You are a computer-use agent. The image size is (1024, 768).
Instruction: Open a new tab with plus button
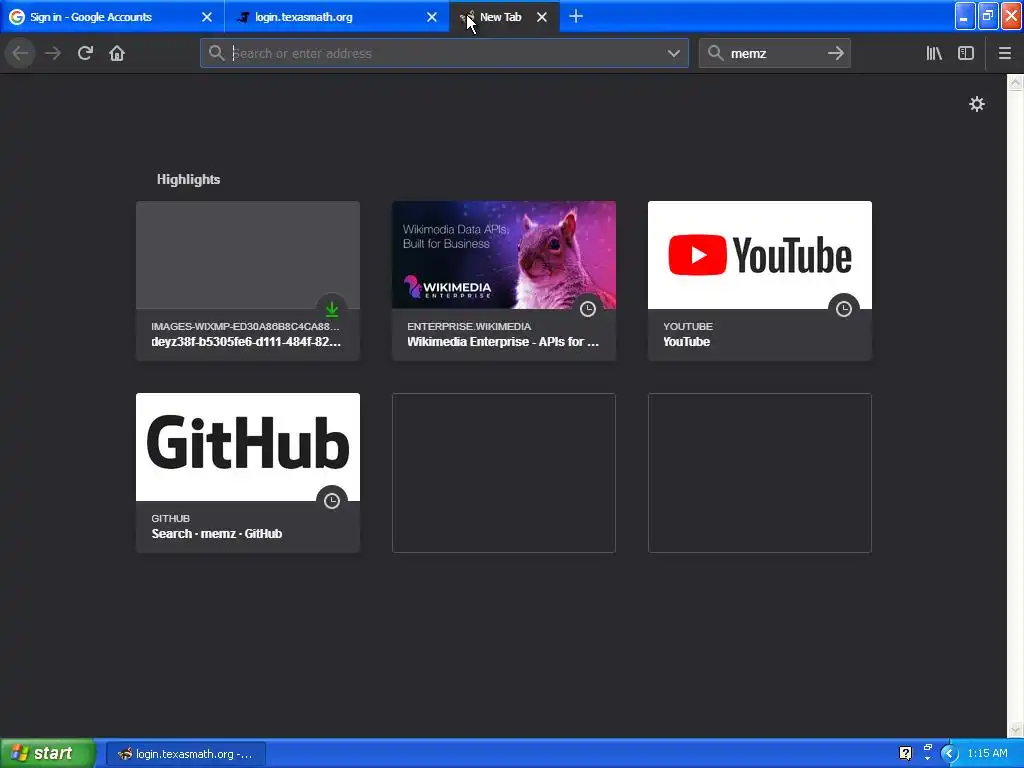[x=575, y=16]
